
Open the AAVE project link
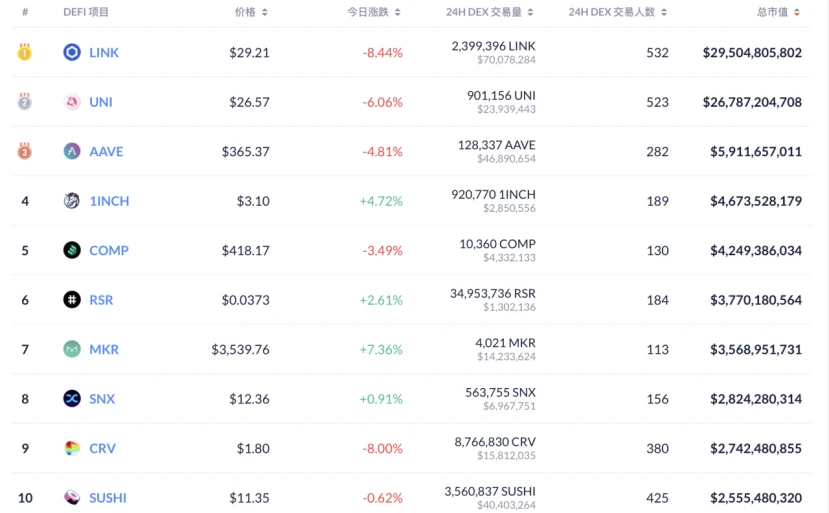106,151
